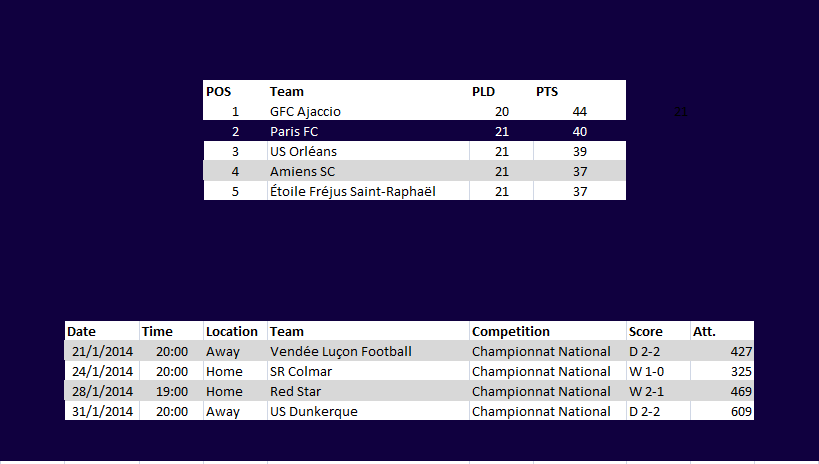
Task: Click the 609 attendance cell
Action: tap(722, 411)
